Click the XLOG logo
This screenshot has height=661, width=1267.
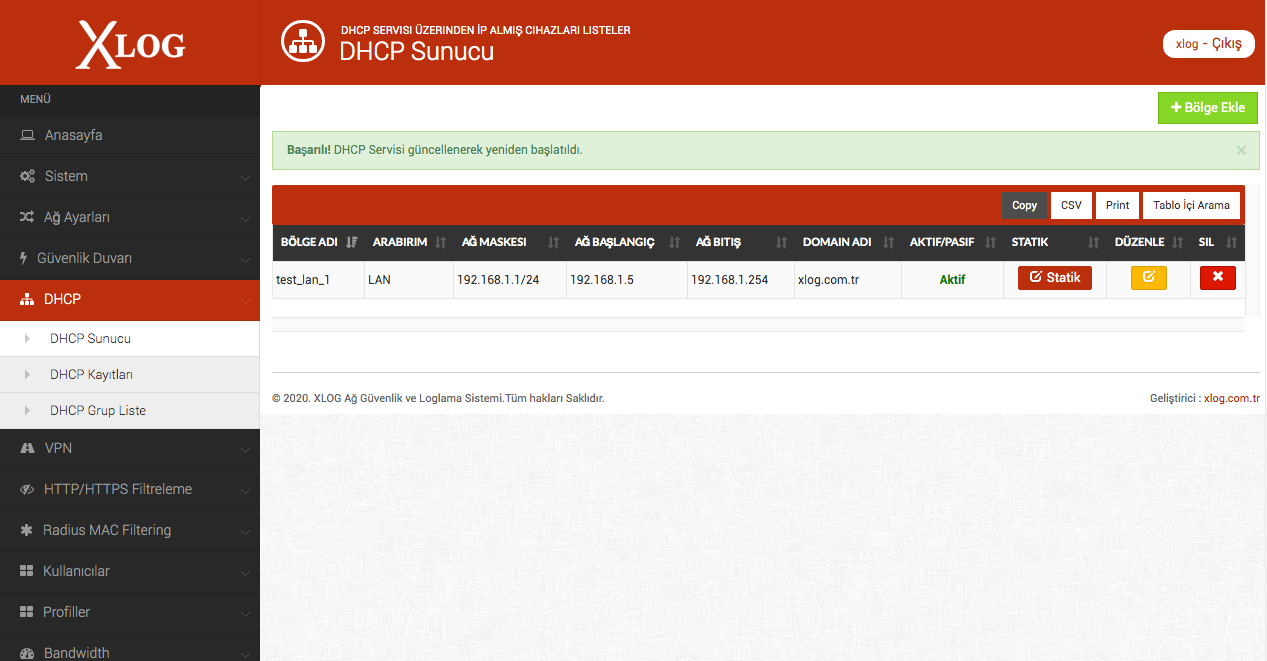(130, 46)
